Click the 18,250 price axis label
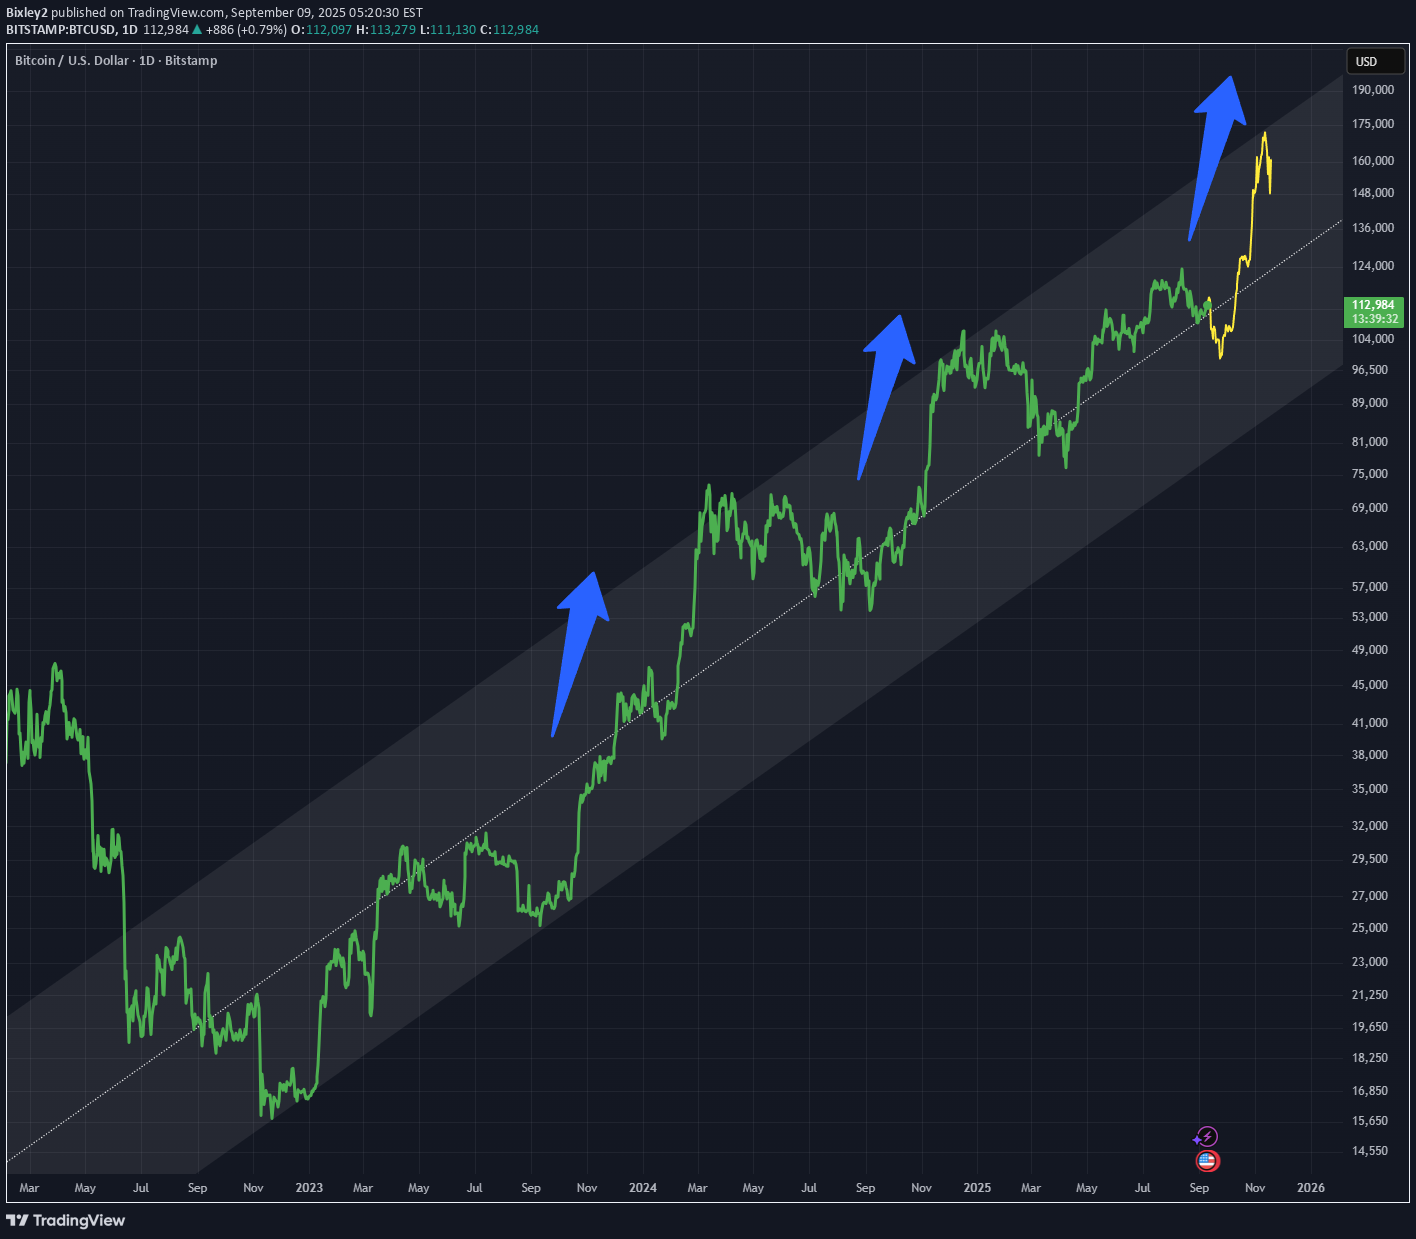The width and height of the screenshot is (1416, 1239). [1370, 1058]
